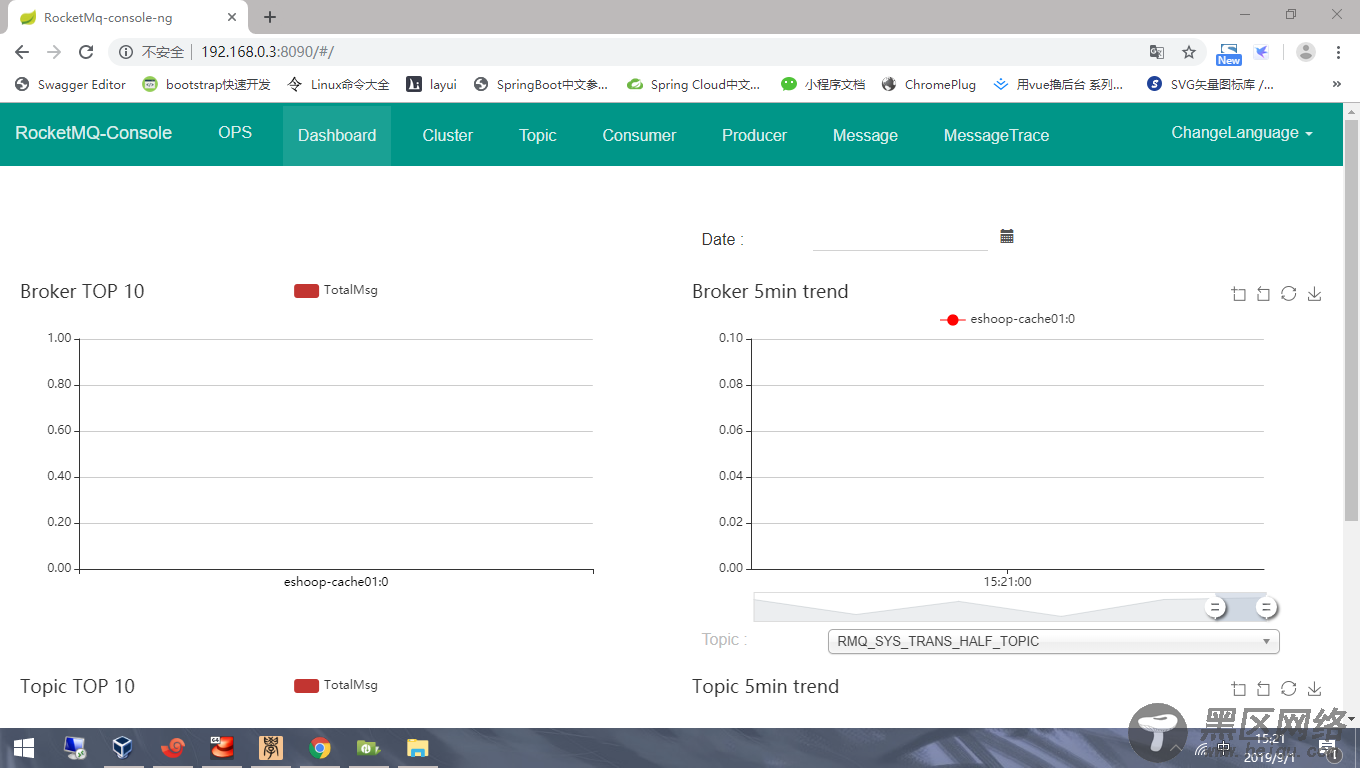Open the RMQ_SYS_TRANS_HALF_TOPIC topic selector
This screenshot has height=768, width=1360.
click(1054, 641)
